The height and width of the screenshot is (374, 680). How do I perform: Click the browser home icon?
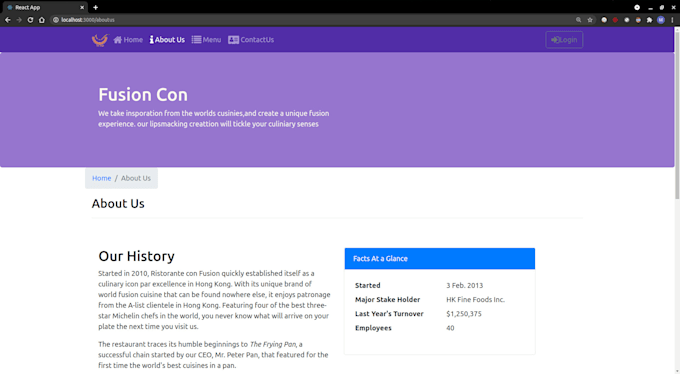42,20
